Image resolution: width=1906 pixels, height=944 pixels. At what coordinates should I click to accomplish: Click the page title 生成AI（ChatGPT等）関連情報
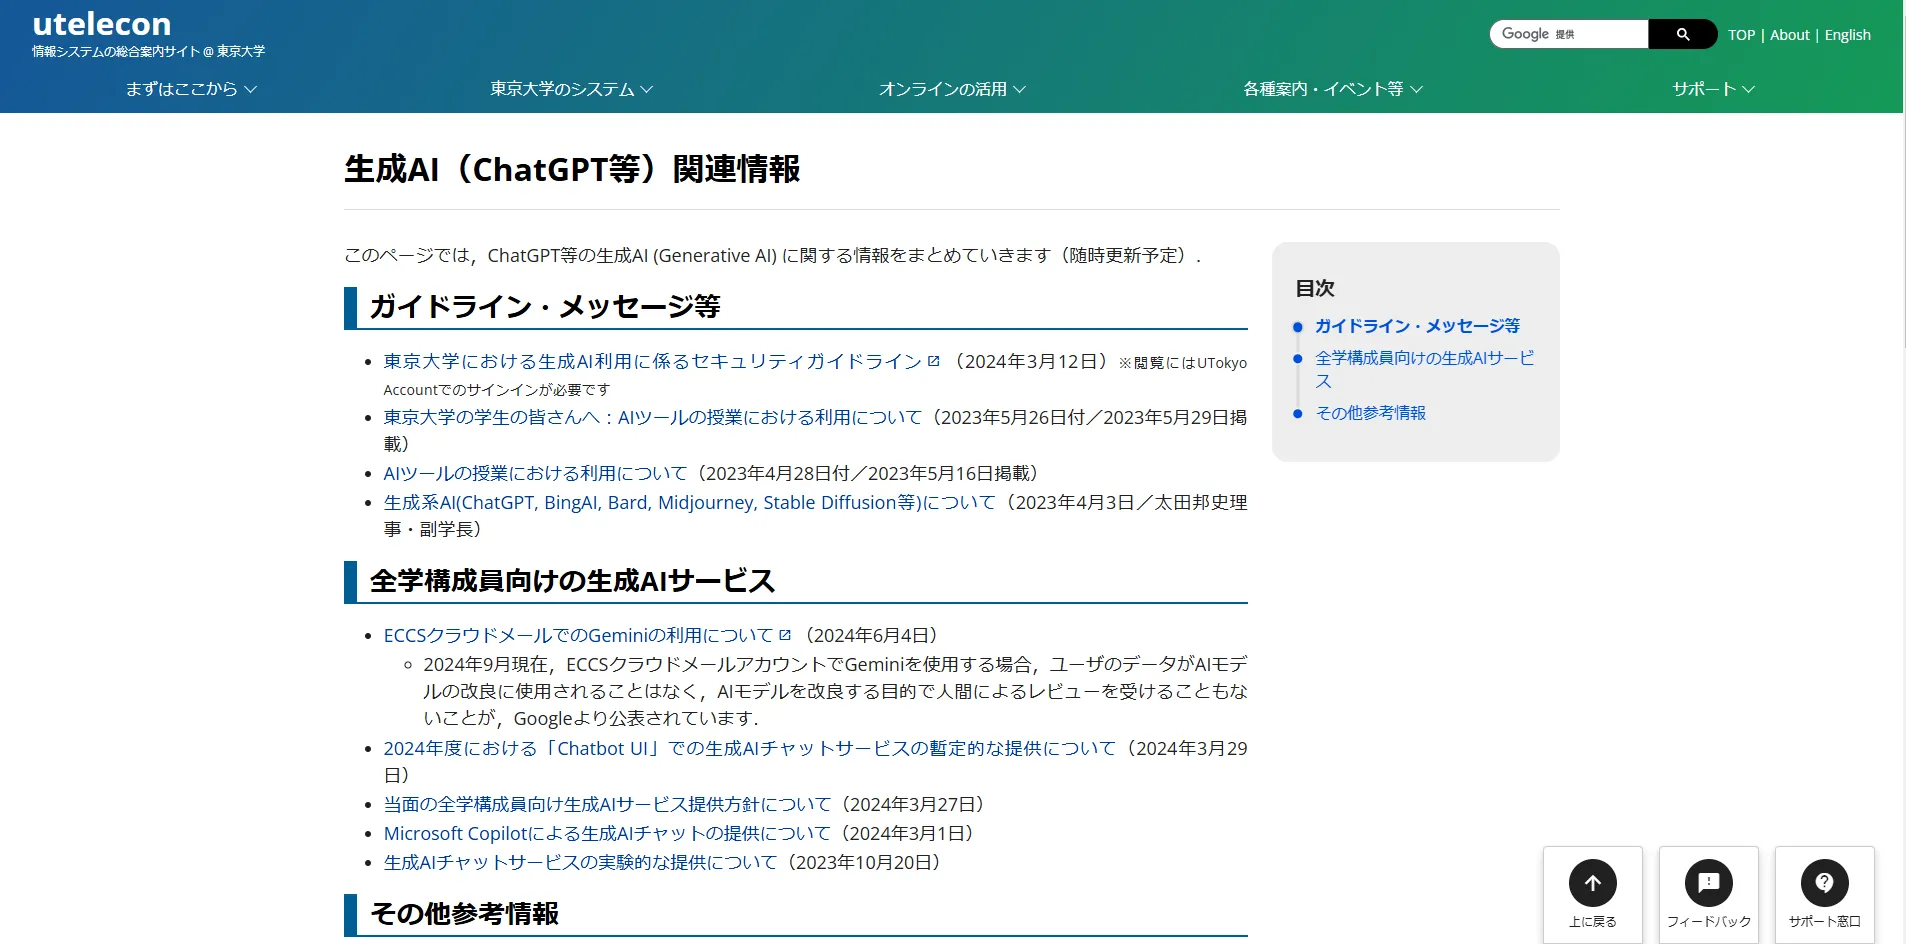[572, 169]
